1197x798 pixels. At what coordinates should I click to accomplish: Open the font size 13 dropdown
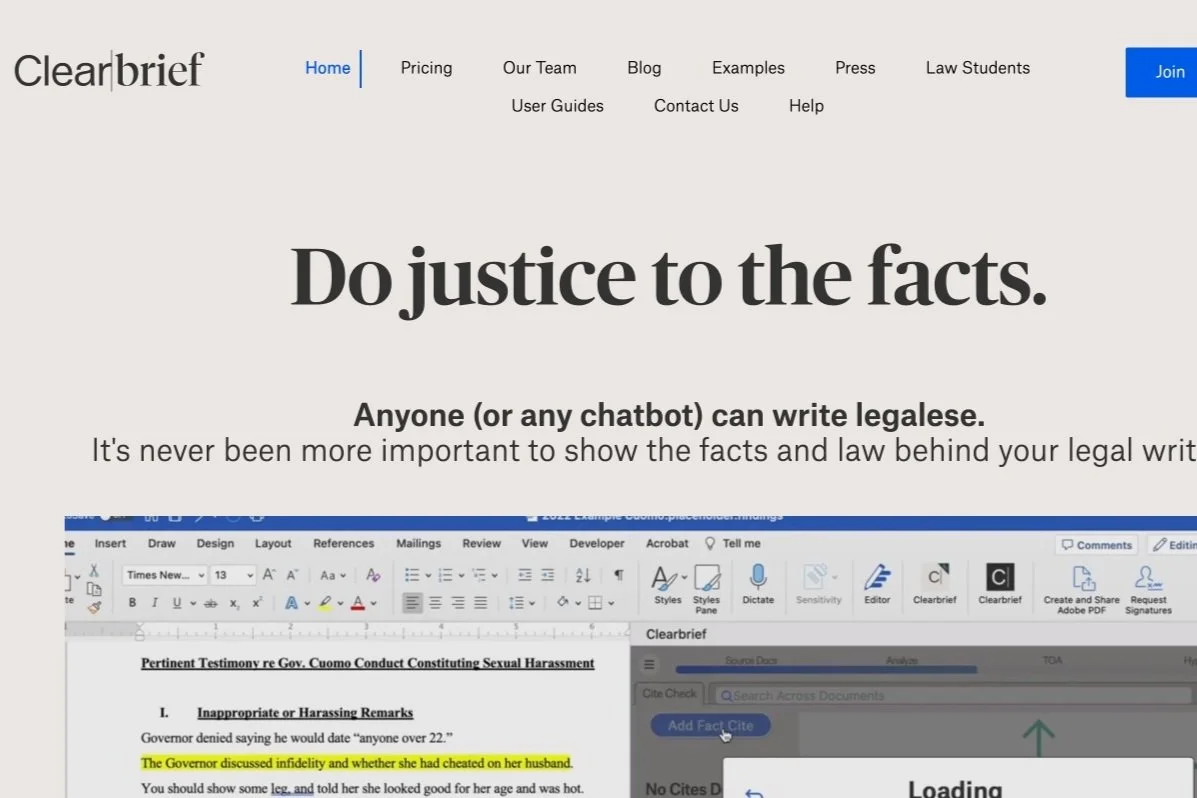point(233,575)
